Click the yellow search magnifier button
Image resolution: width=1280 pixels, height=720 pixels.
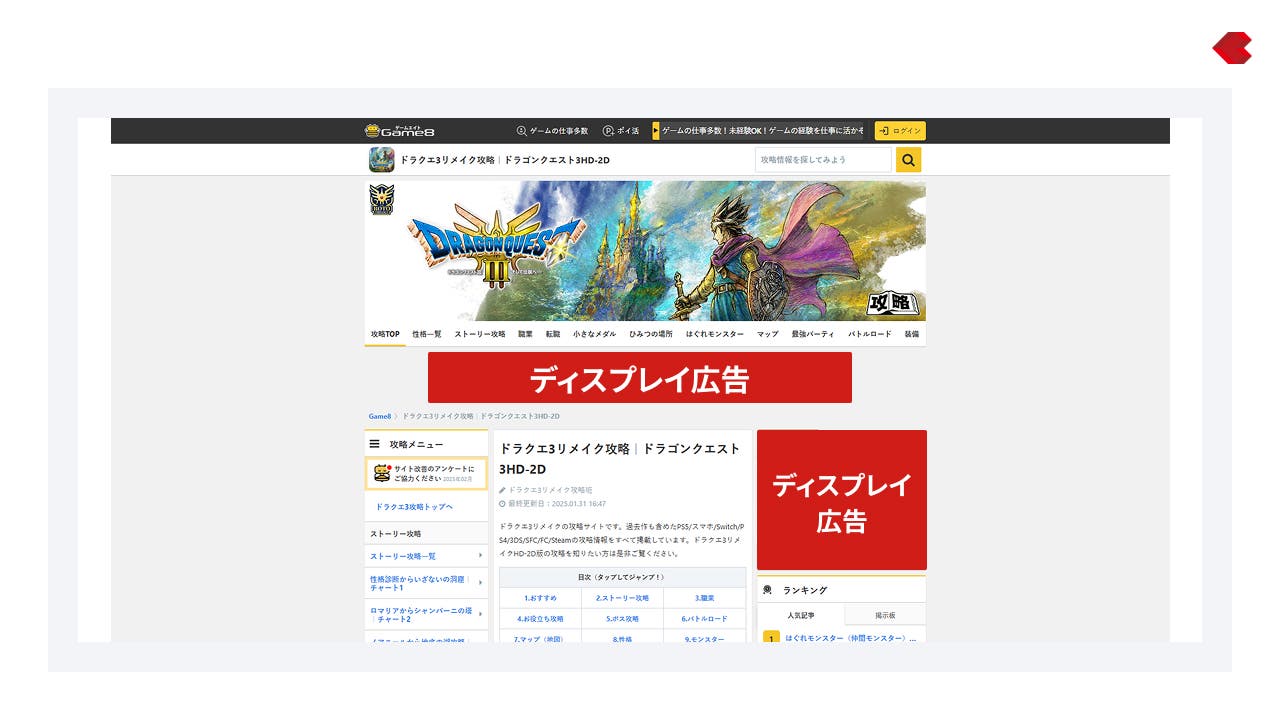tap(908, 160)
